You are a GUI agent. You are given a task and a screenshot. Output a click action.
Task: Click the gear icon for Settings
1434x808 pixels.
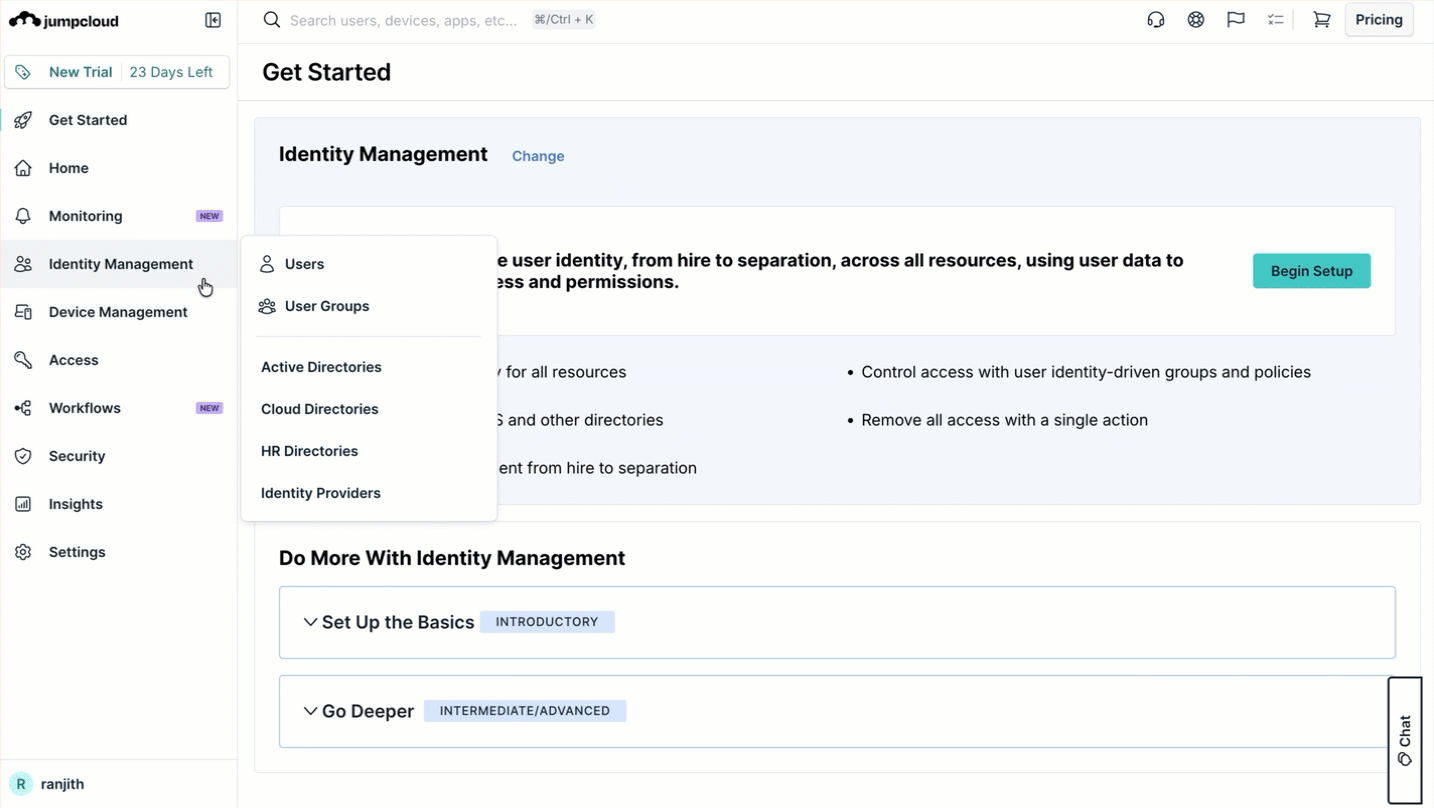click(23, 552)
